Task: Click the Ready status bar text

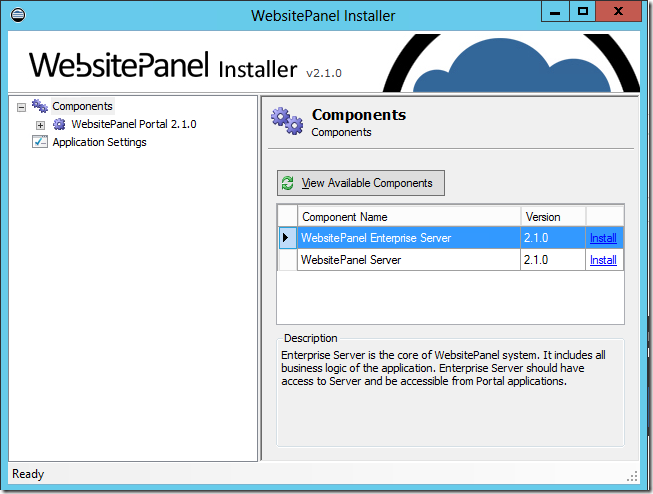Action: 28,474
